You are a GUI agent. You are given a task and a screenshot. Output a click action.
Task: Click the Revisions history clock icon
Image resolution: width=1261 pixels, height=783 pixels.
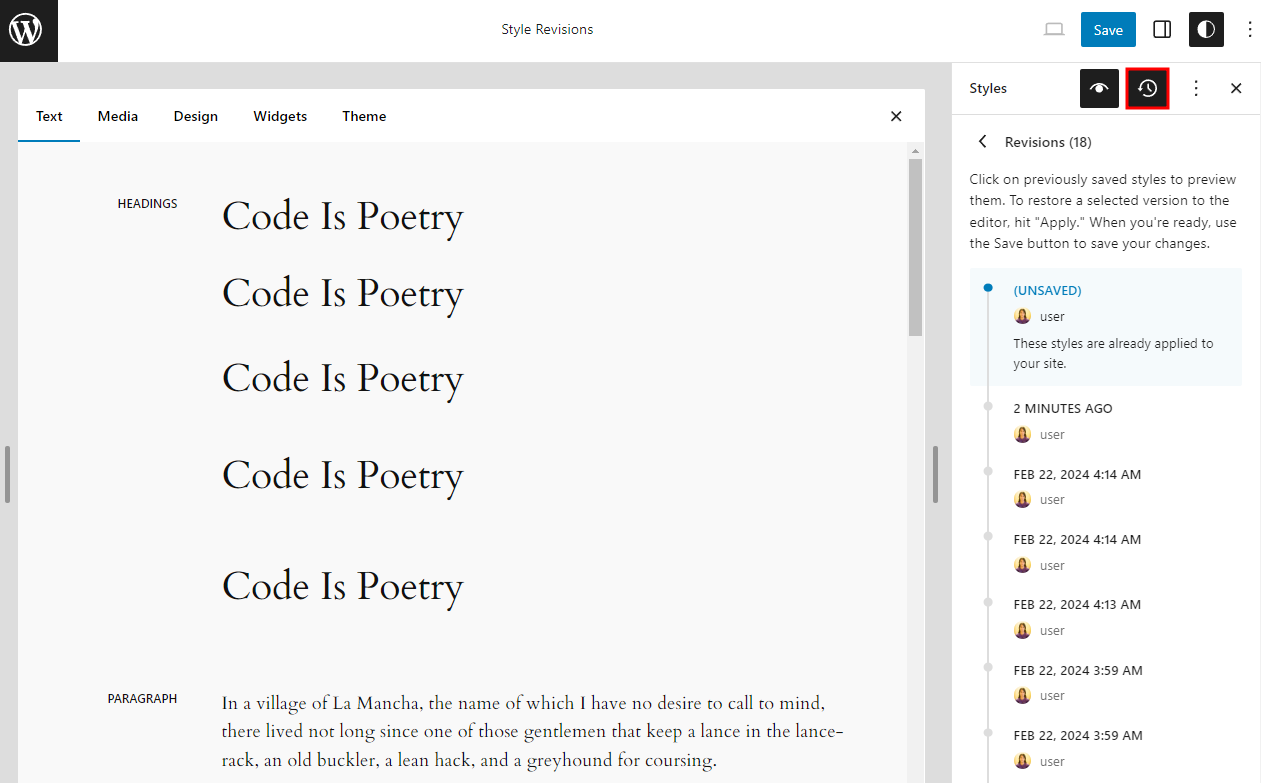1148,88
